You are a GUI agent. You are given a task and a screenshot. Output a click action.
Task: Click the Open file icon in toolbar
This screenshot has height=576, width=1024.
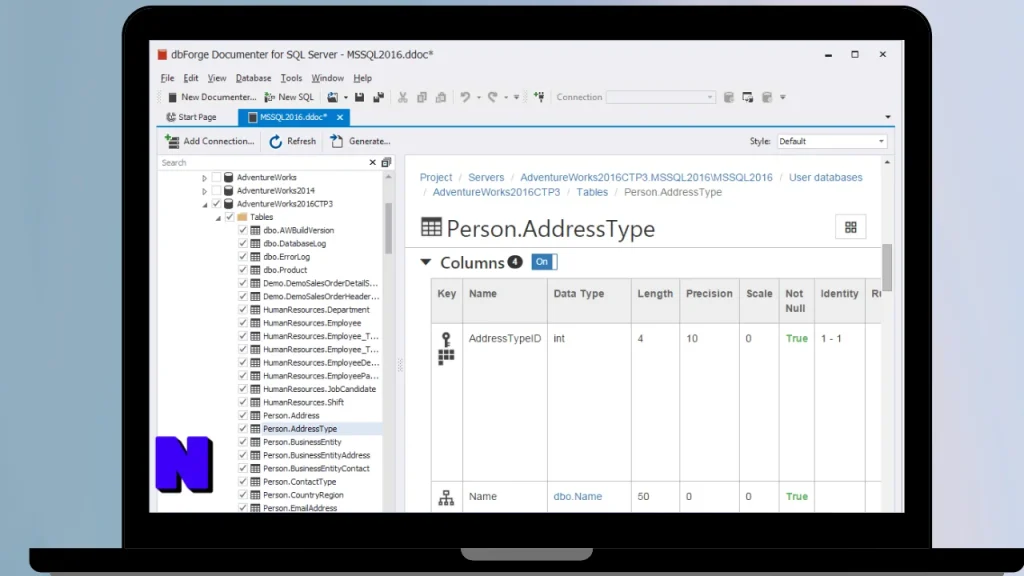(333, 97)
